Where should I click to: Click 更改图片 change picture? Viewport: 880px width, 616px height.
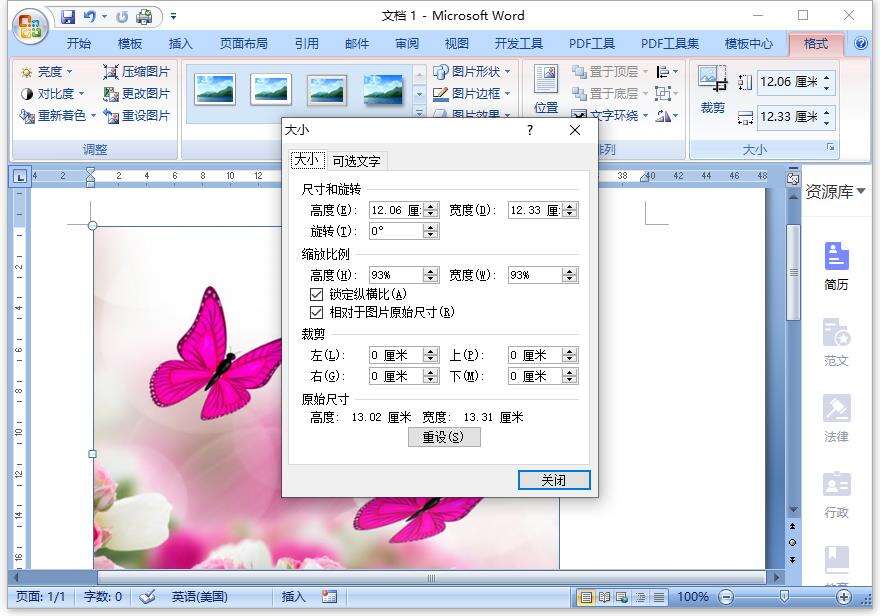tap(136, 94)
